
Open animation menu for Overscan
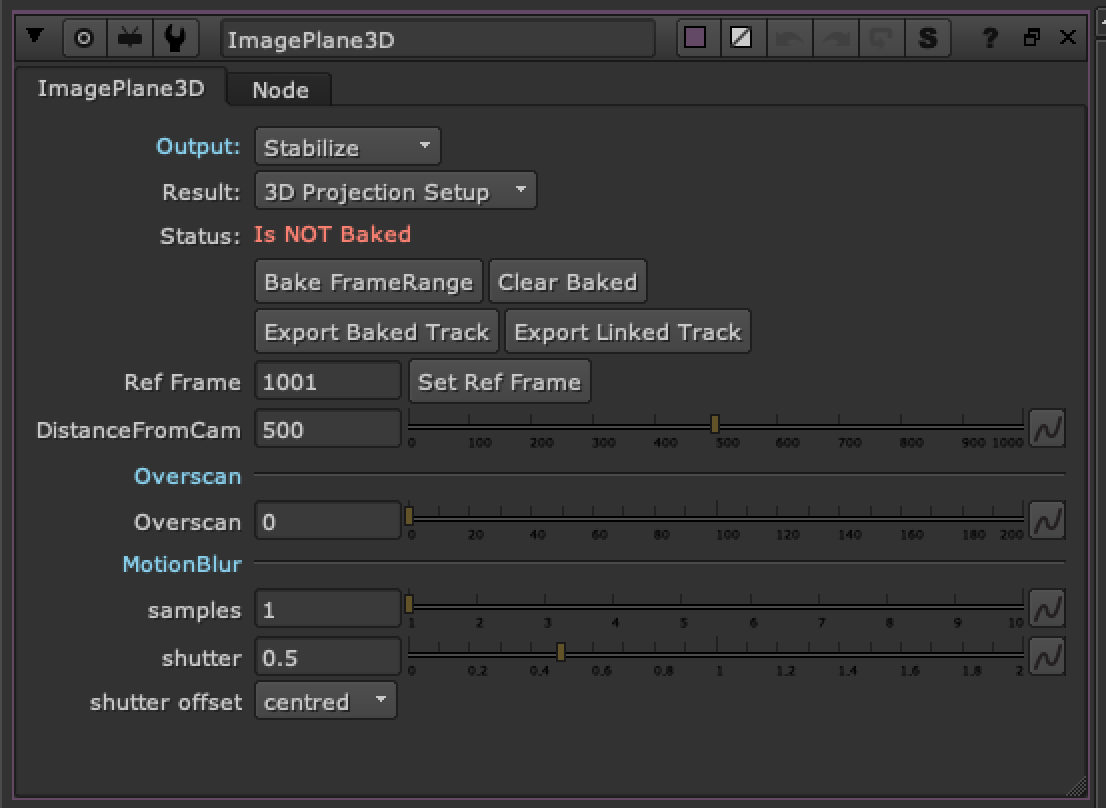click(x=1047, y=521)
